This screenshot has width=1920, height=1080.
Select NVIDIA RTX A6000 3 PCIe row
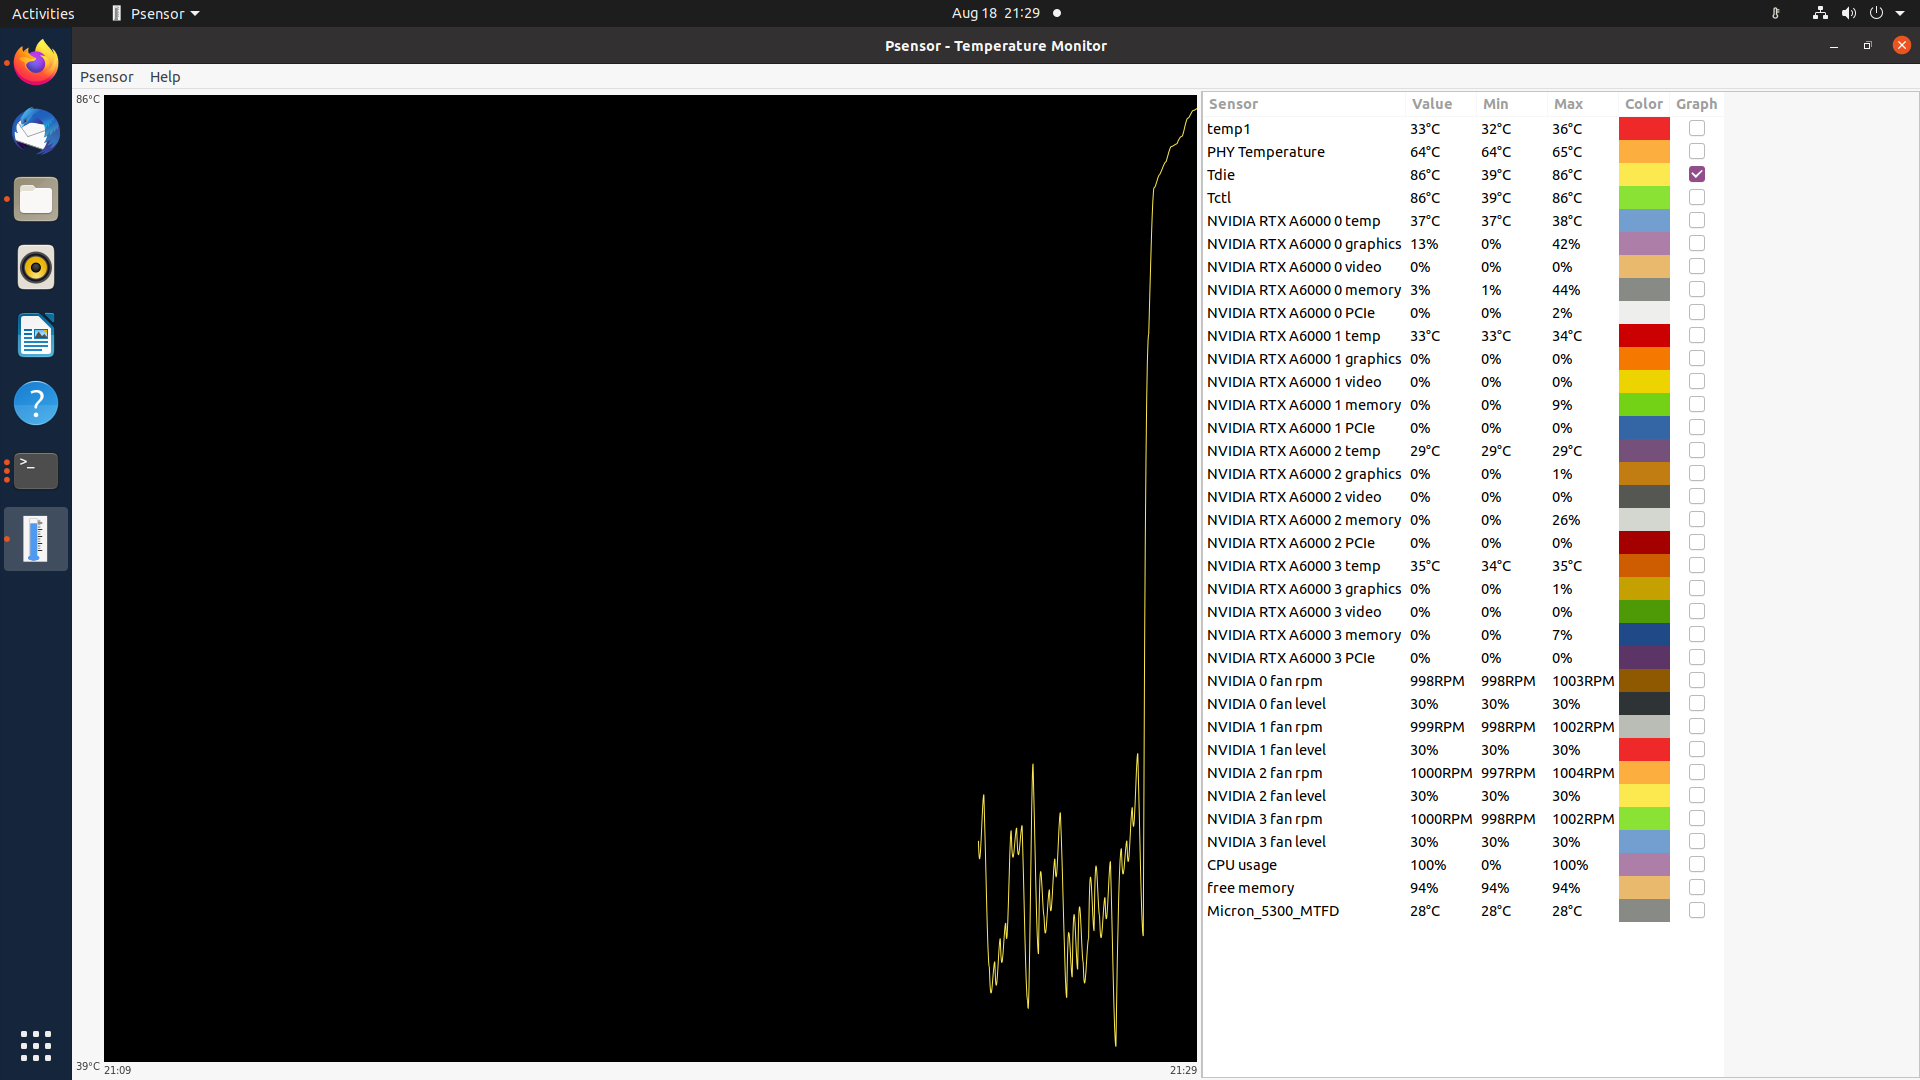coord(1462,657)
